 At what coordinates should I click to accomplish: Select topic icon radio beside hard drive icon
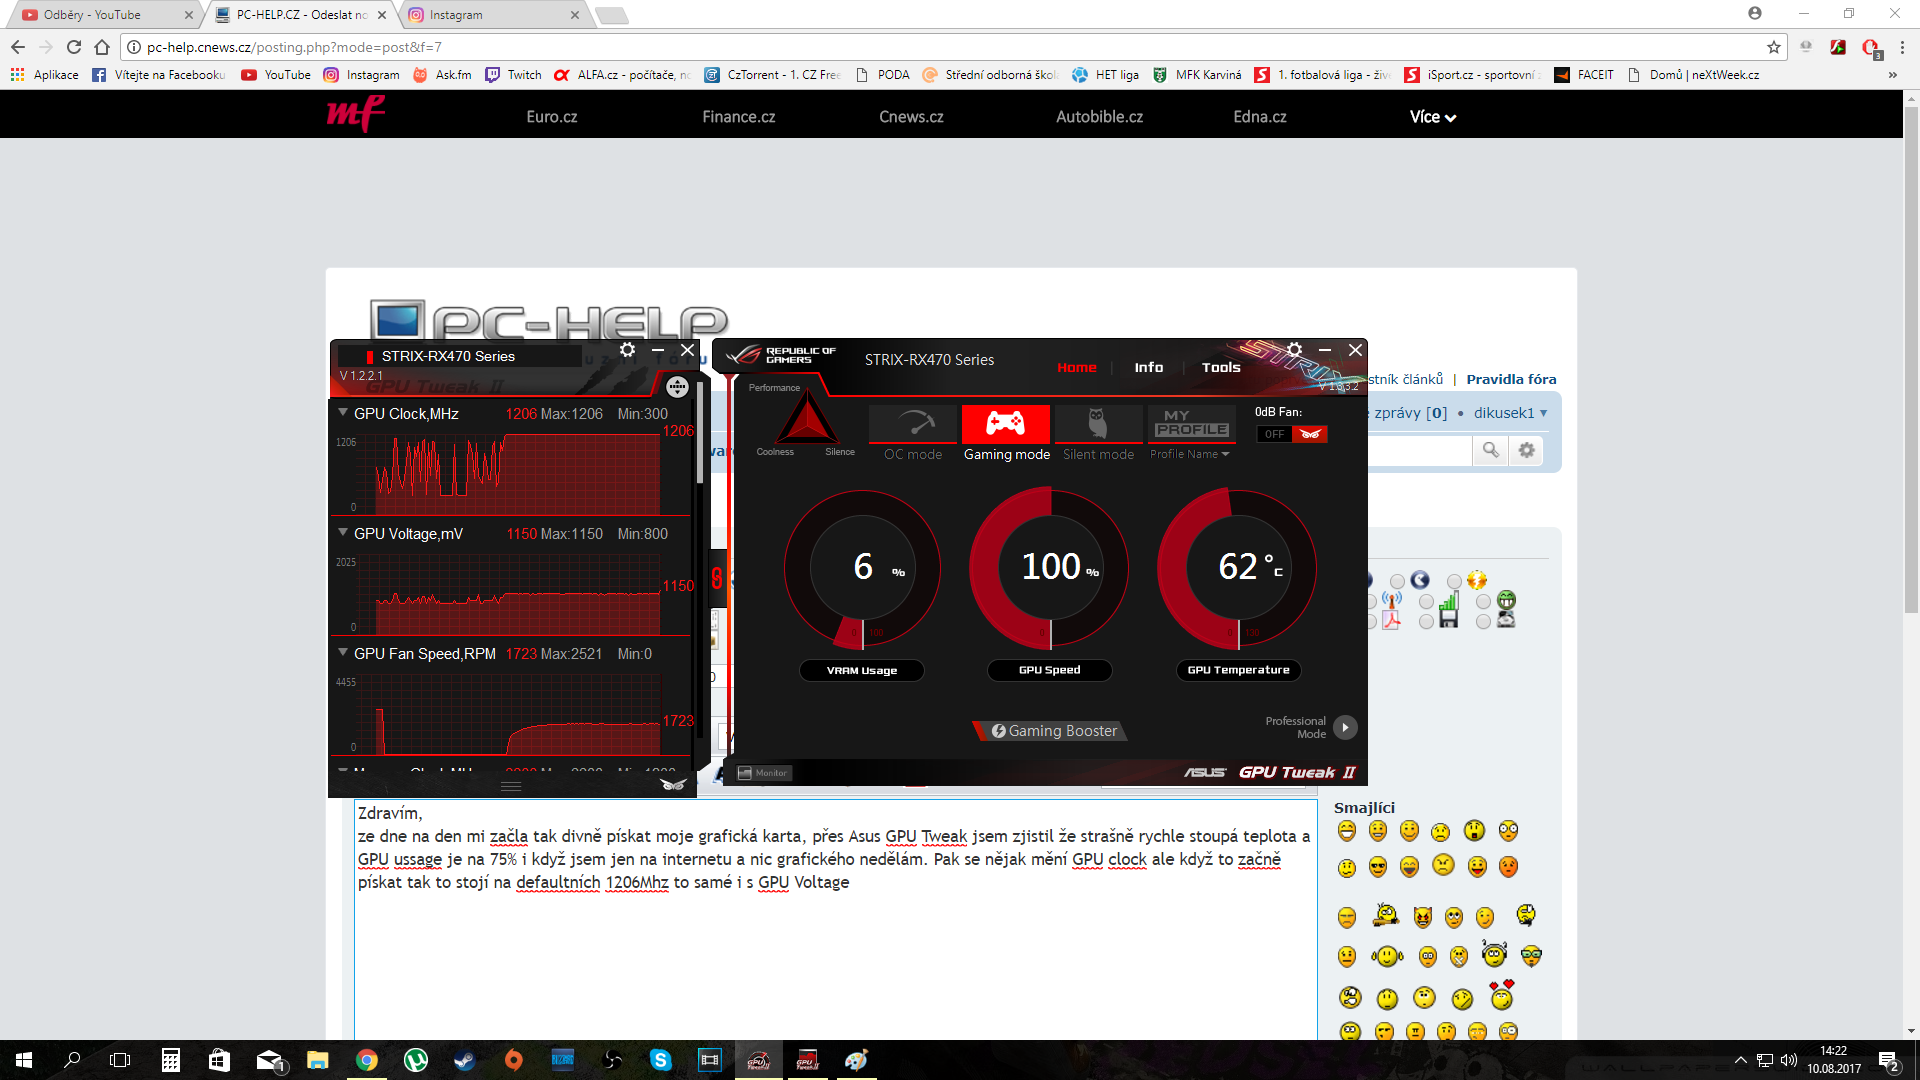(x=1483, y=622)
